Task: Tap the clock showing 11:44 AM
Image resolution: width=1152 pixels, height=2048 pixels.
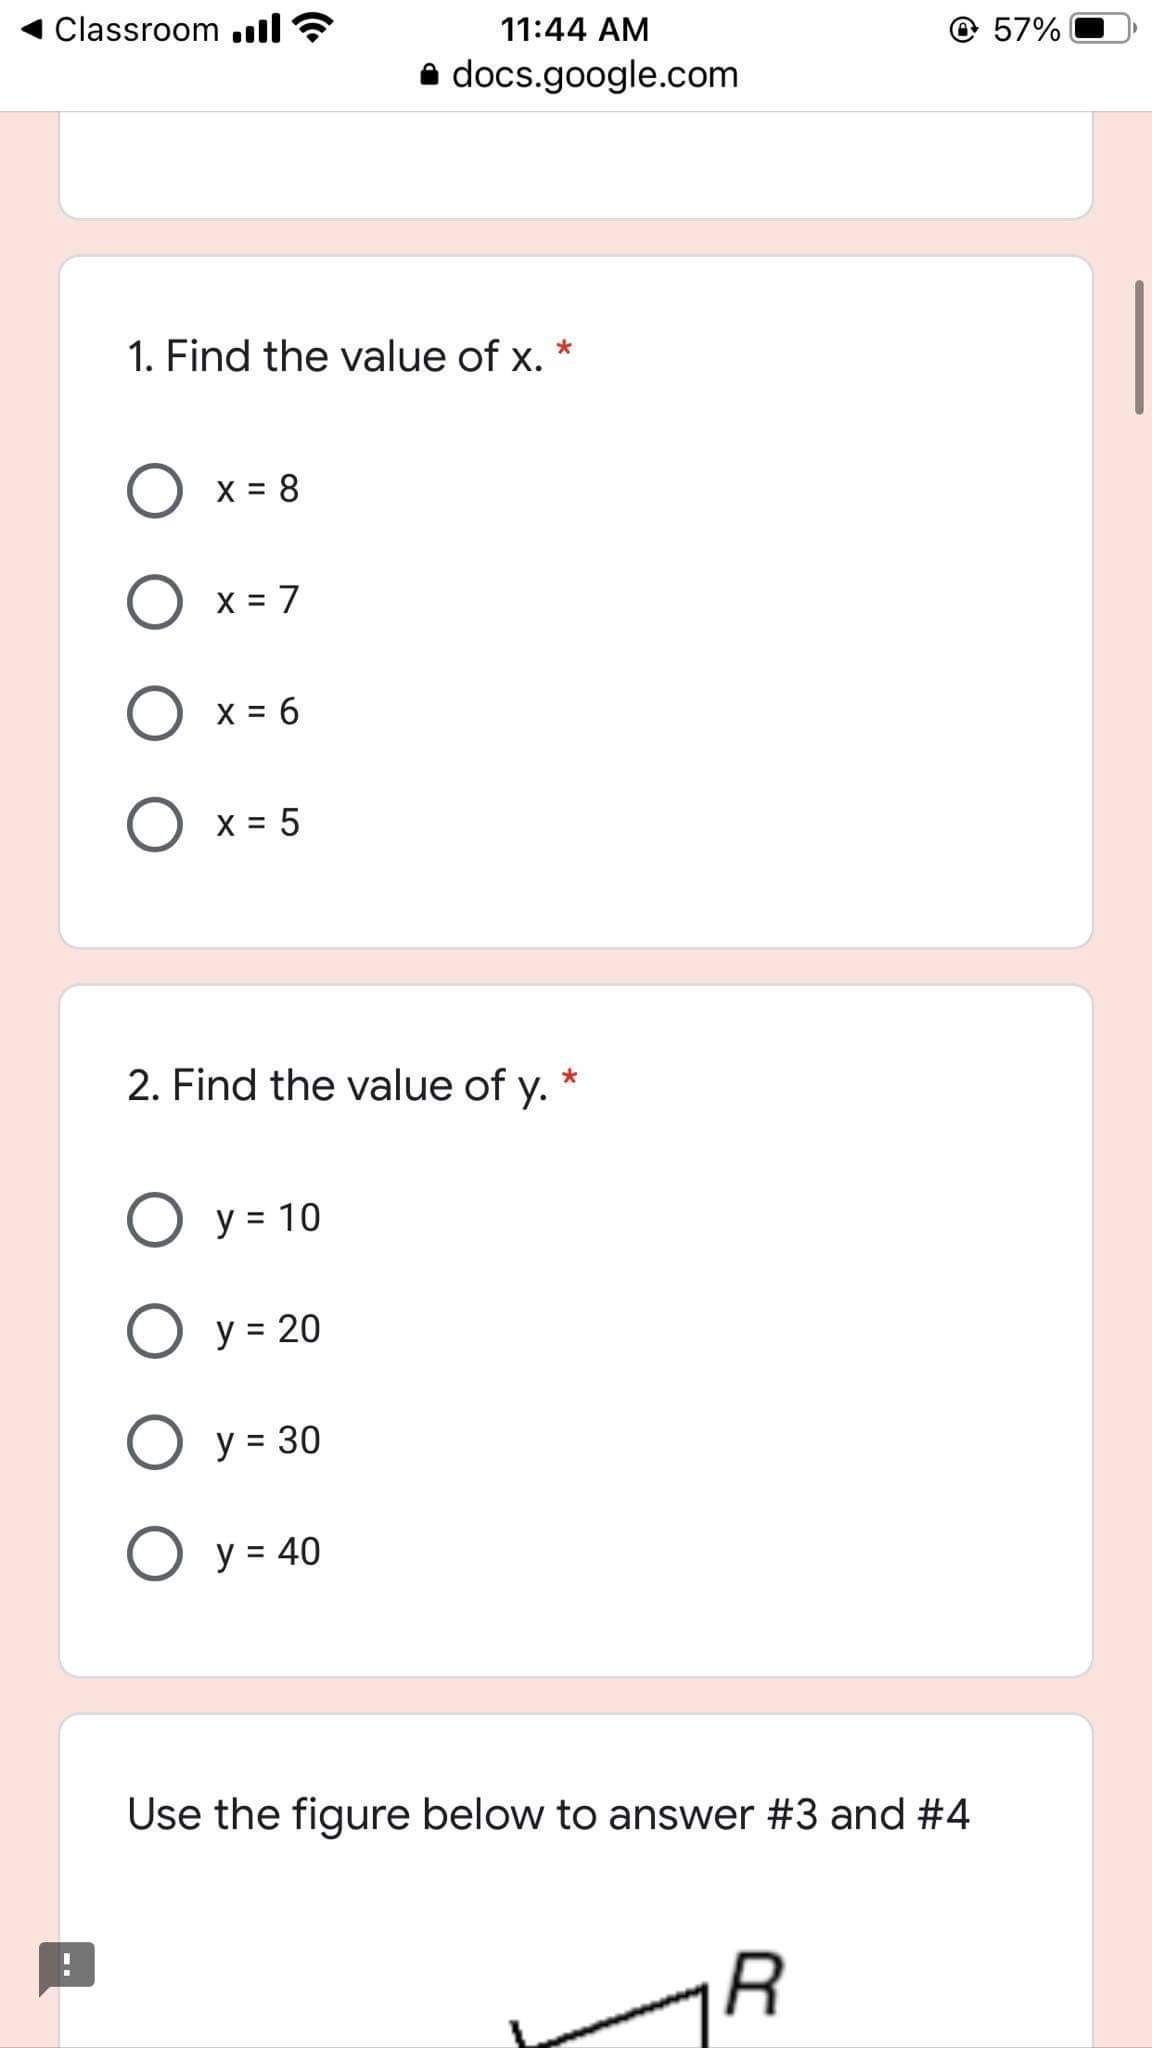Action: click(575, 29)
